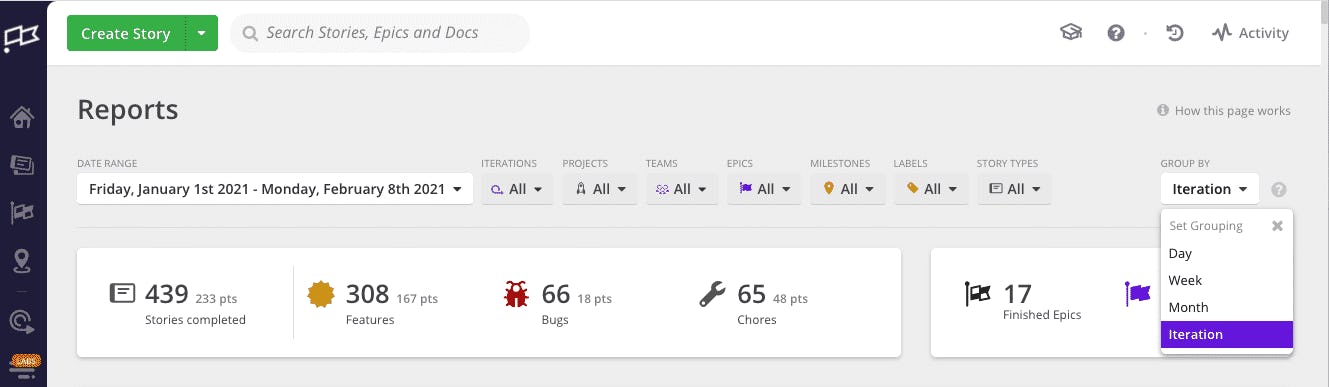The width and height of the screenshot is (1329, 387).
Task: Click the Create Story button
Action: pos(126,33)
